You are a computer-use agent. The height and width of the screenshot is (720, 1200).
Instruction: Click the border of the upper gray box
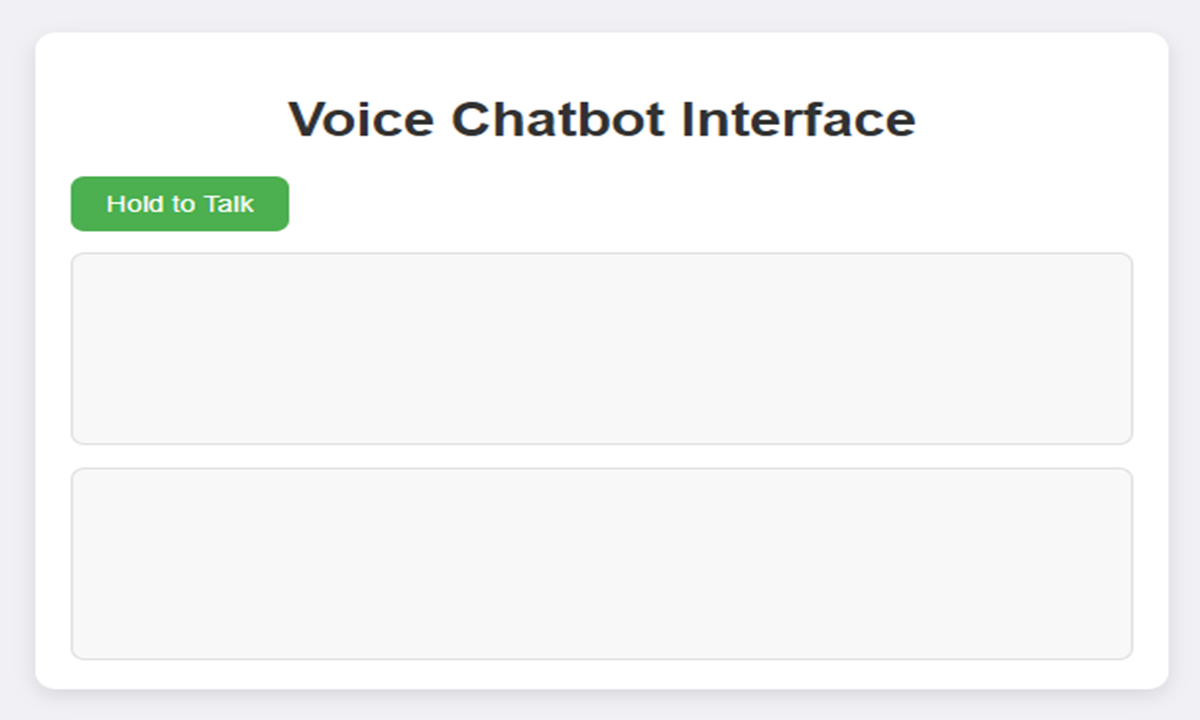pos(601,253)
